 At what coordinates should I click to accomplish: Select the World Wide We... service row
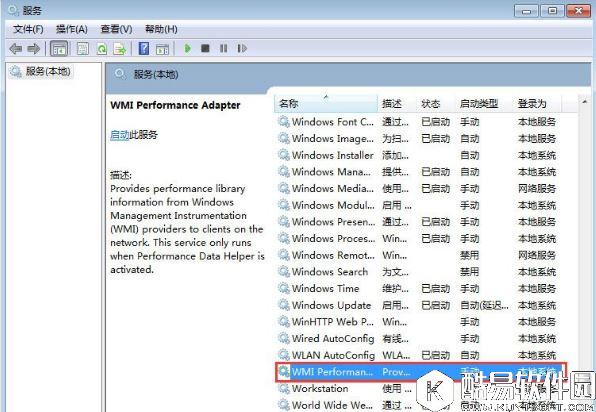point(418,405)
